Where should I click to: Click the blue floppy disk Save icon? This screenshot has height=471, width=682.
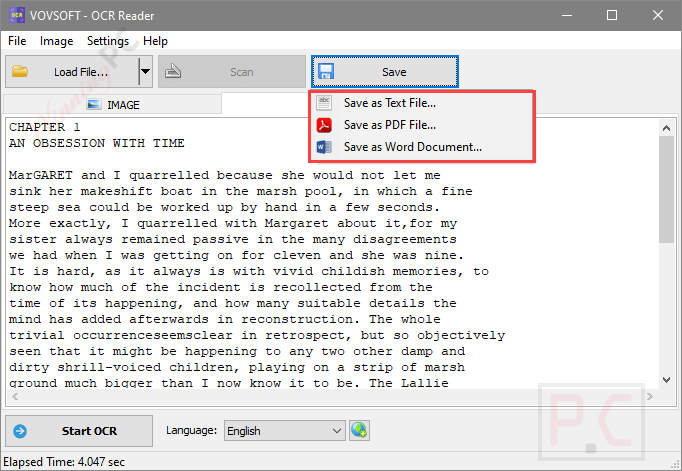(x=326, y=71)
